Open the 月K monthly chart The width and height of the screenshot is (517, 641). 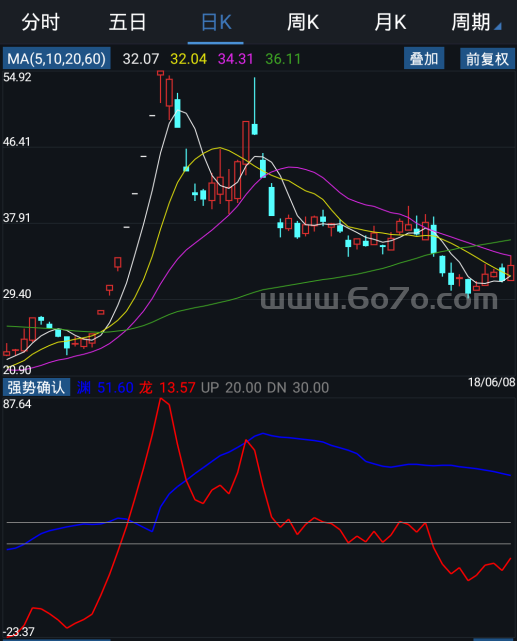click(x=390, y=22)
